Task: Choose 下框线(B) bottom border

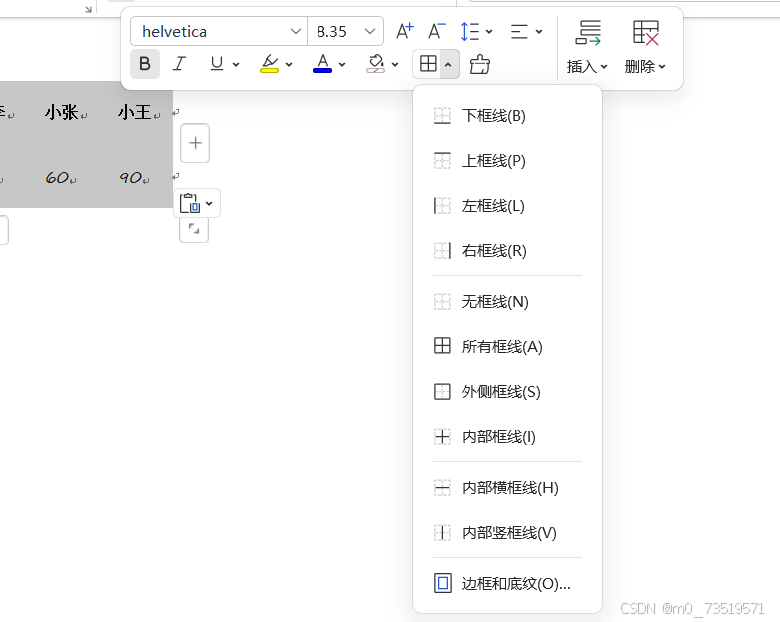Action: coord(507,116)
